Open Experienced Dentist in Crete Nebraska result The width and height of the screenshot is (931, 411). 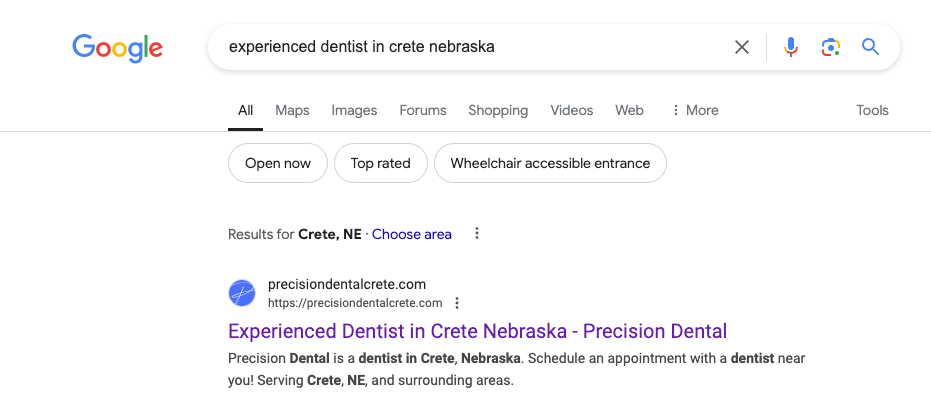click(x=477, y=331)
